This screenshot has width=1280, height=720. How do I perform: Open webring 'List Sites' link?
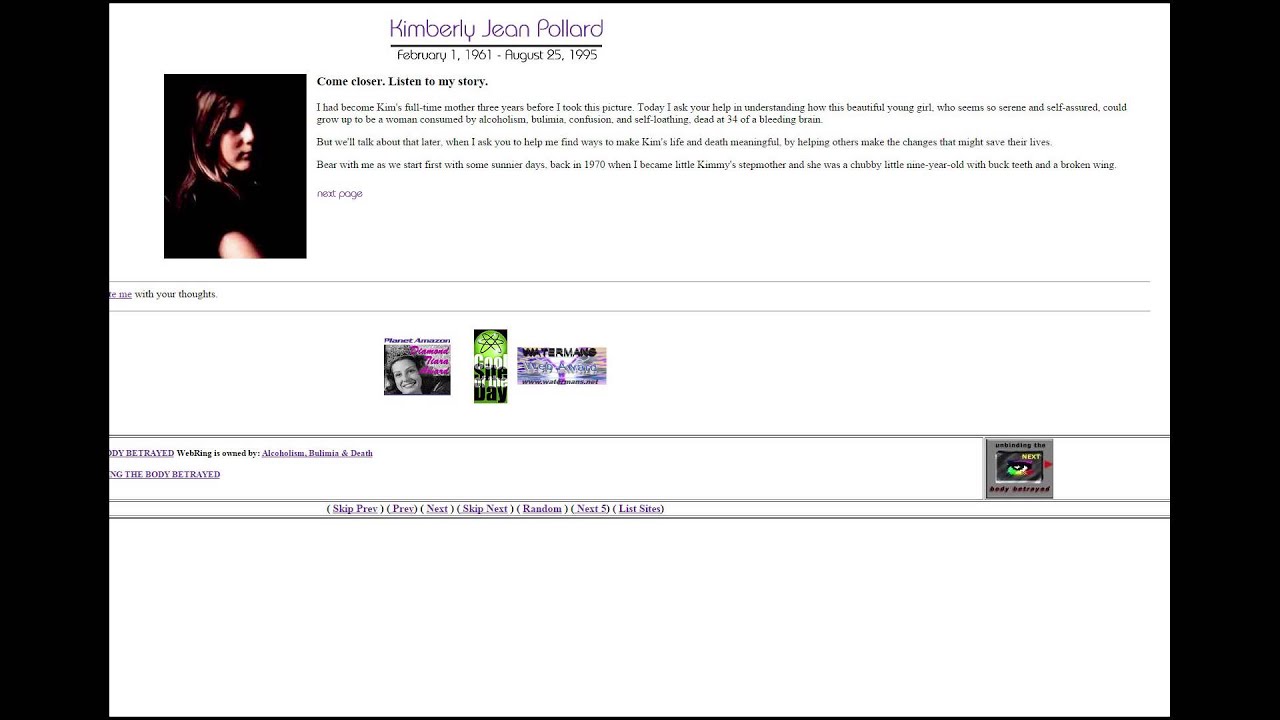pyautogui.click(x=639, y=509)
